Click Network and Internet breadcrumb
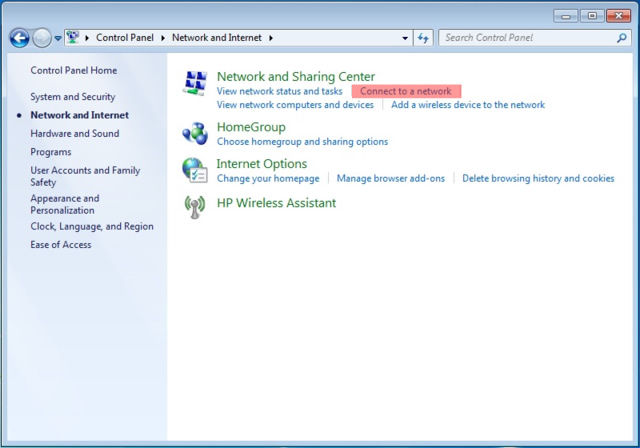This screenshot has width=640, height=448. click(216, 38)
